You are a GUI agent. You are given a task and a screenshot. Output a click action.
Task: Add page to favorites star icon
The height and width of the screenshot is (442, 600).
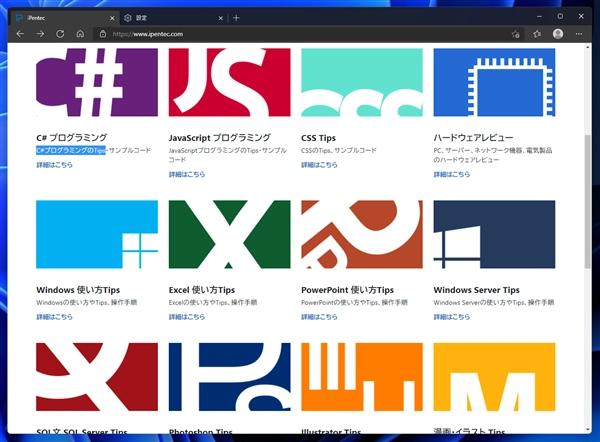[x=515, y=34]
